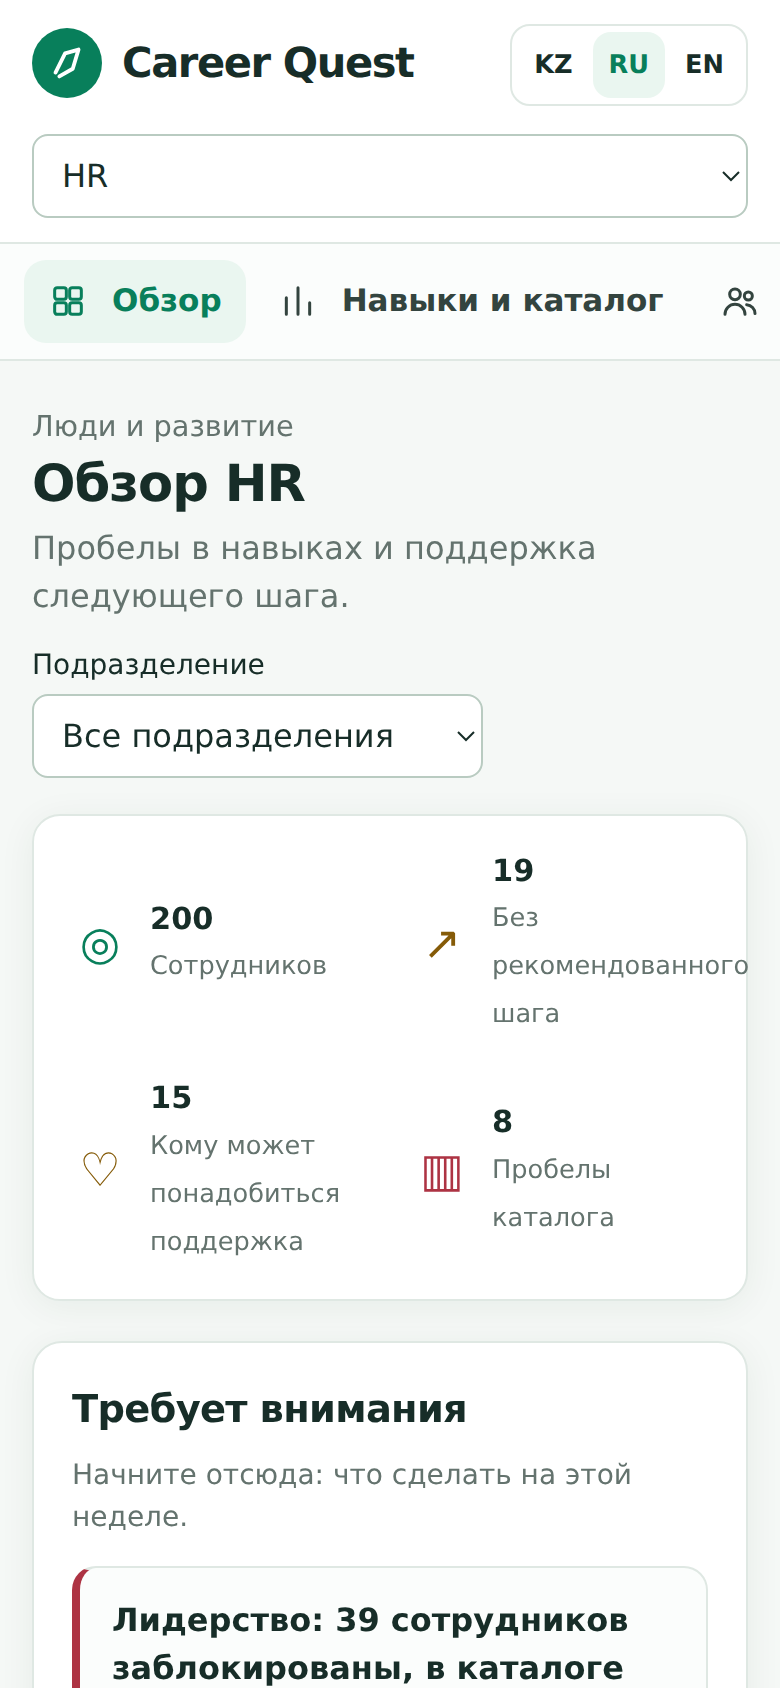Viewport: 780px width, 1688px height.
Task: Click the 19 Без рекомендованного шага statistic
Action: 620,942
